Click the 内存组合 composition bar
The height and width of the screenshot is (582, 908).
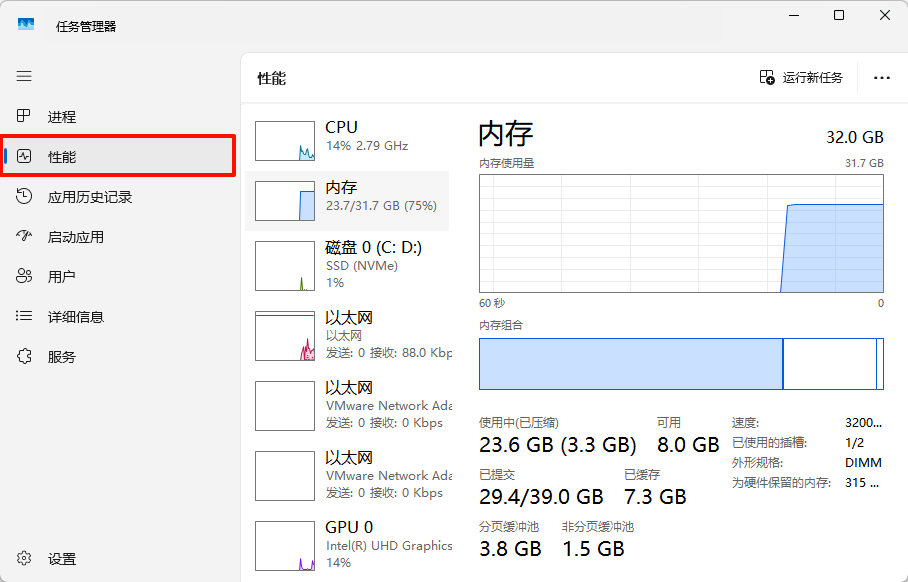pos(680,363)
